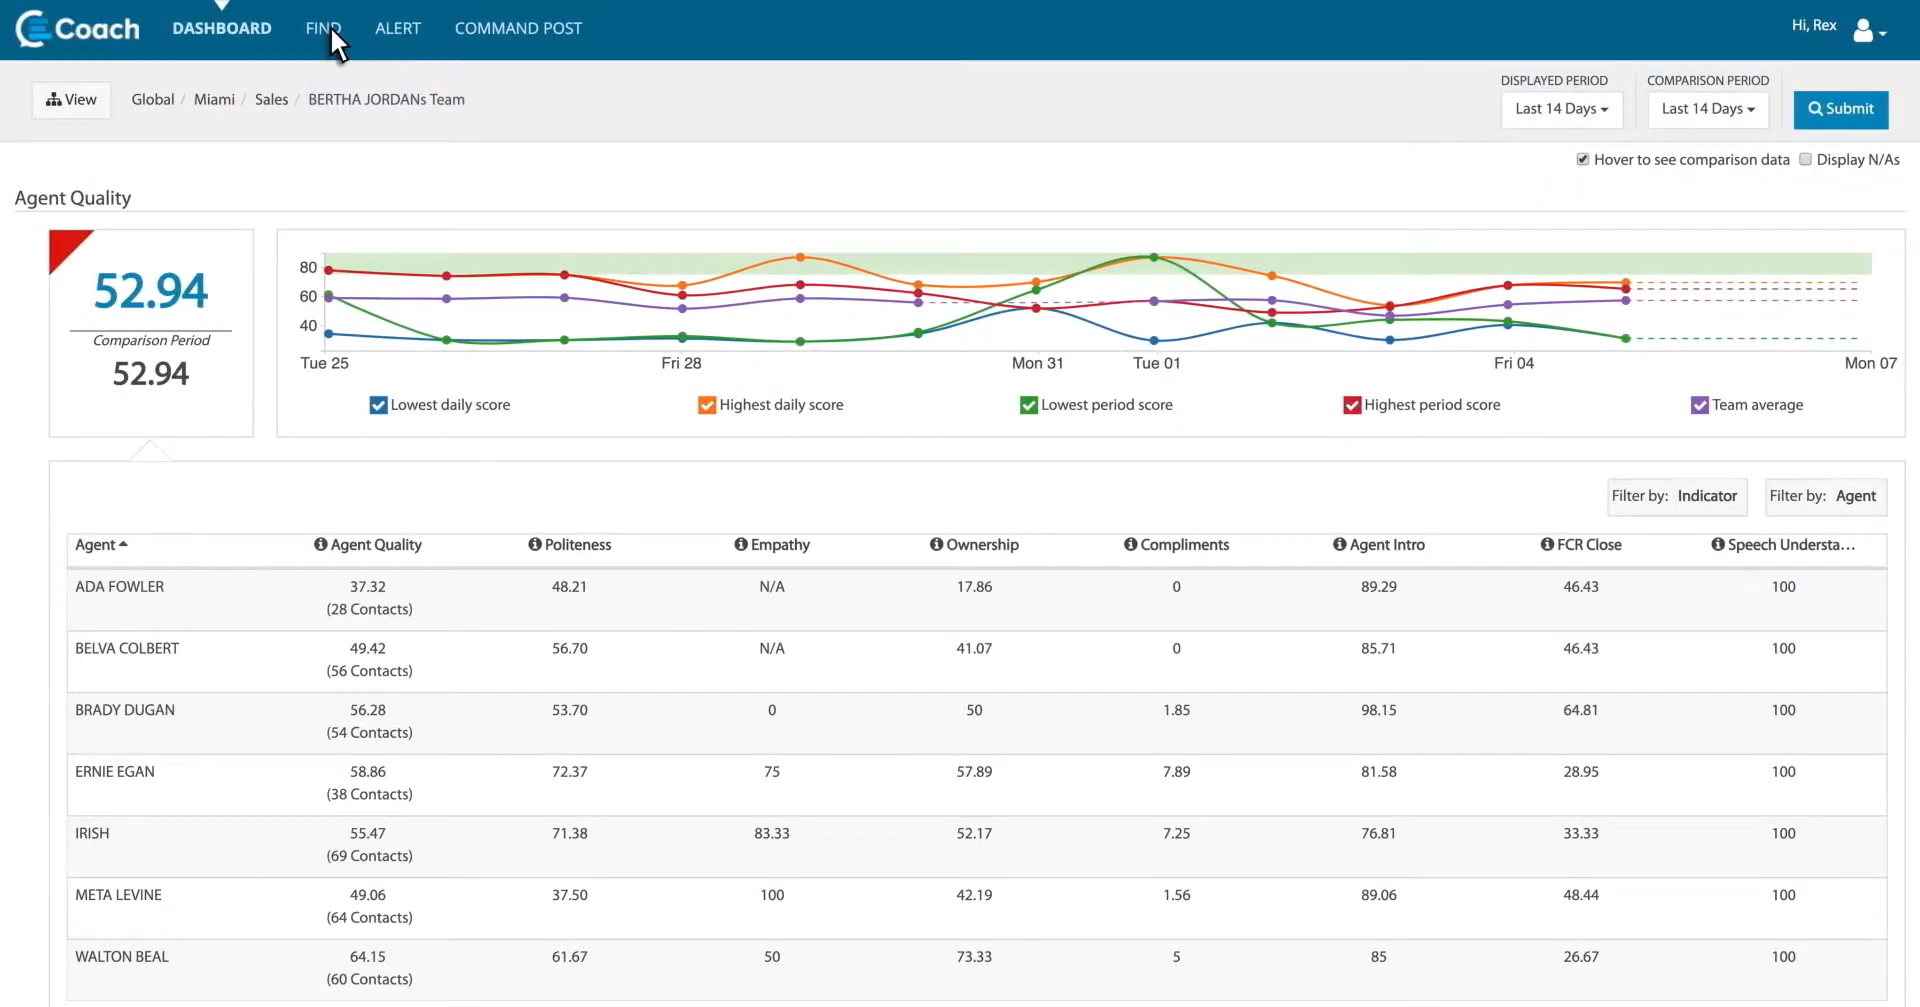Click IRISH's Empathy value 83.33
1920x1007 pixels.
pos(772,833)
